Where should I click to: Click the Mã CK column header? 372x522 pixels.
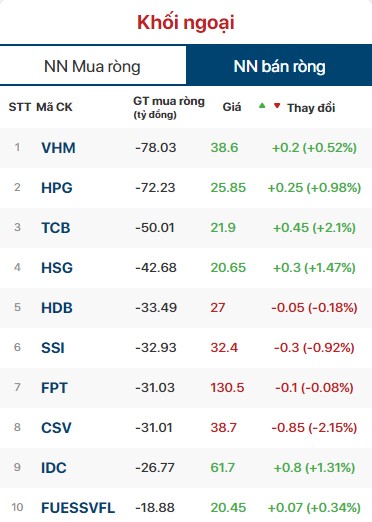pyautogui.click(x=54, y=107)
